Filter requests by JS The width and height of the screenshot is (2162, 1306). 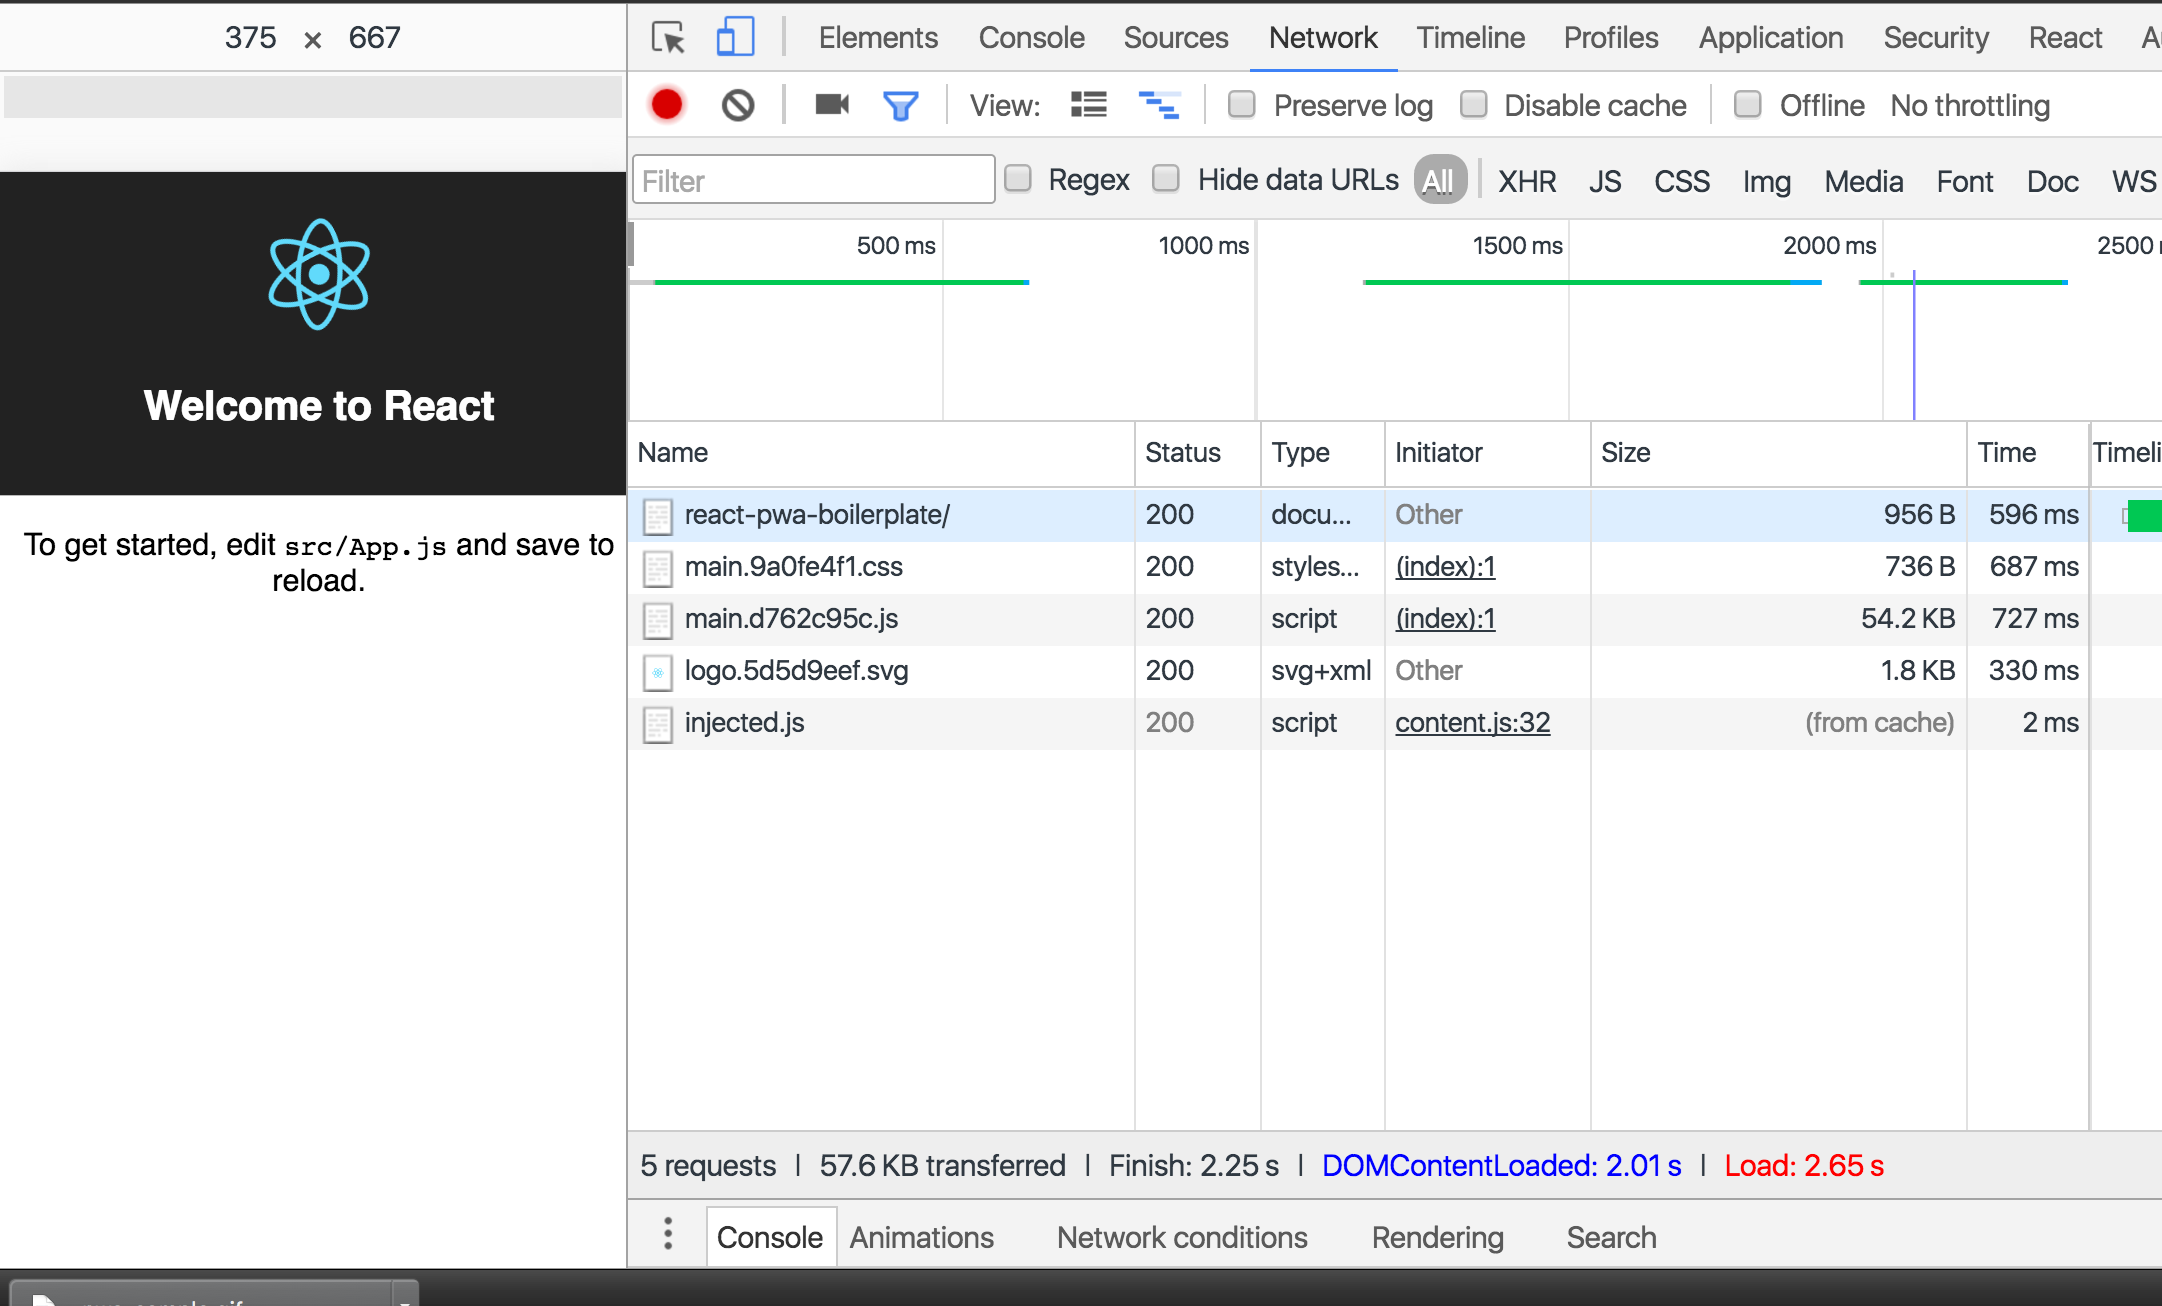tap(1605, 181)
